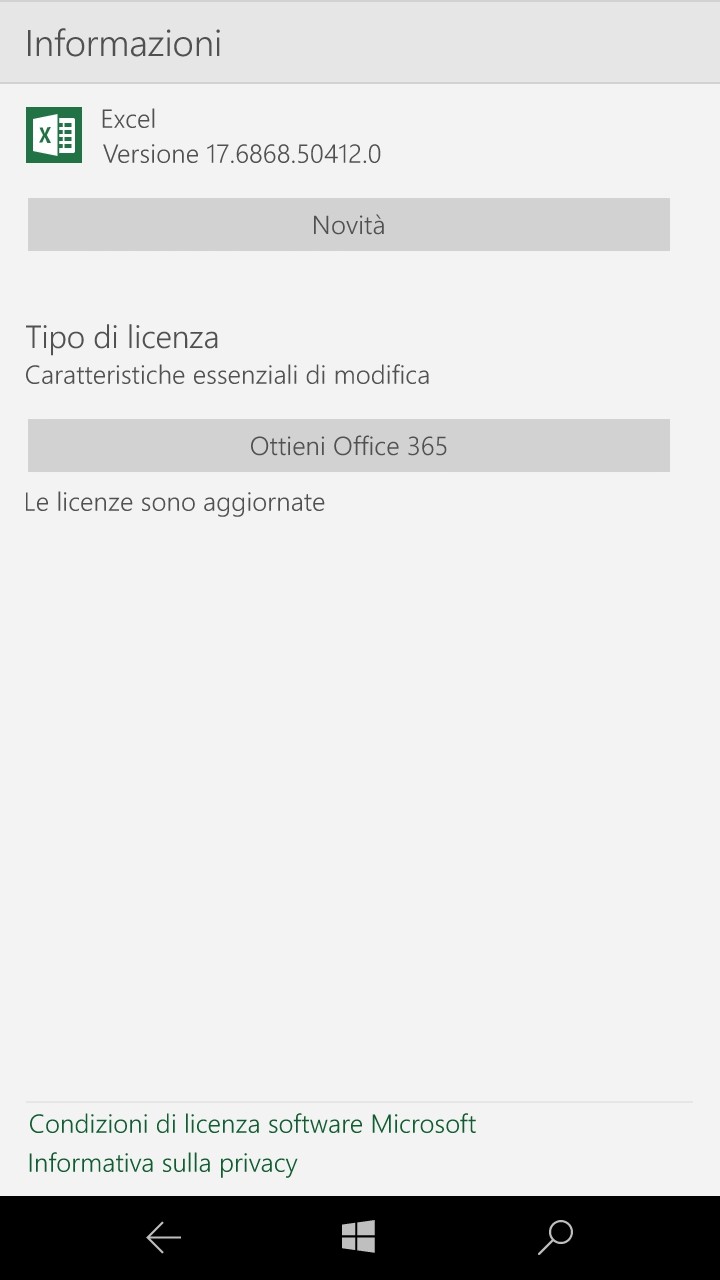Open Condizioni di licenza software Microsoft link
This screenshot has width=720, height=1280.
tap(252, 1124)
